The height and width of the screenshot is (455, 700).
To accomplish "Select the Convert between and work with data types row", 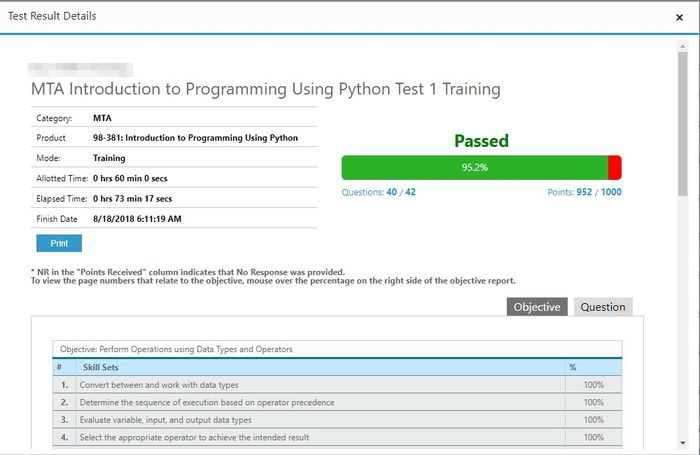I will 159,385.
